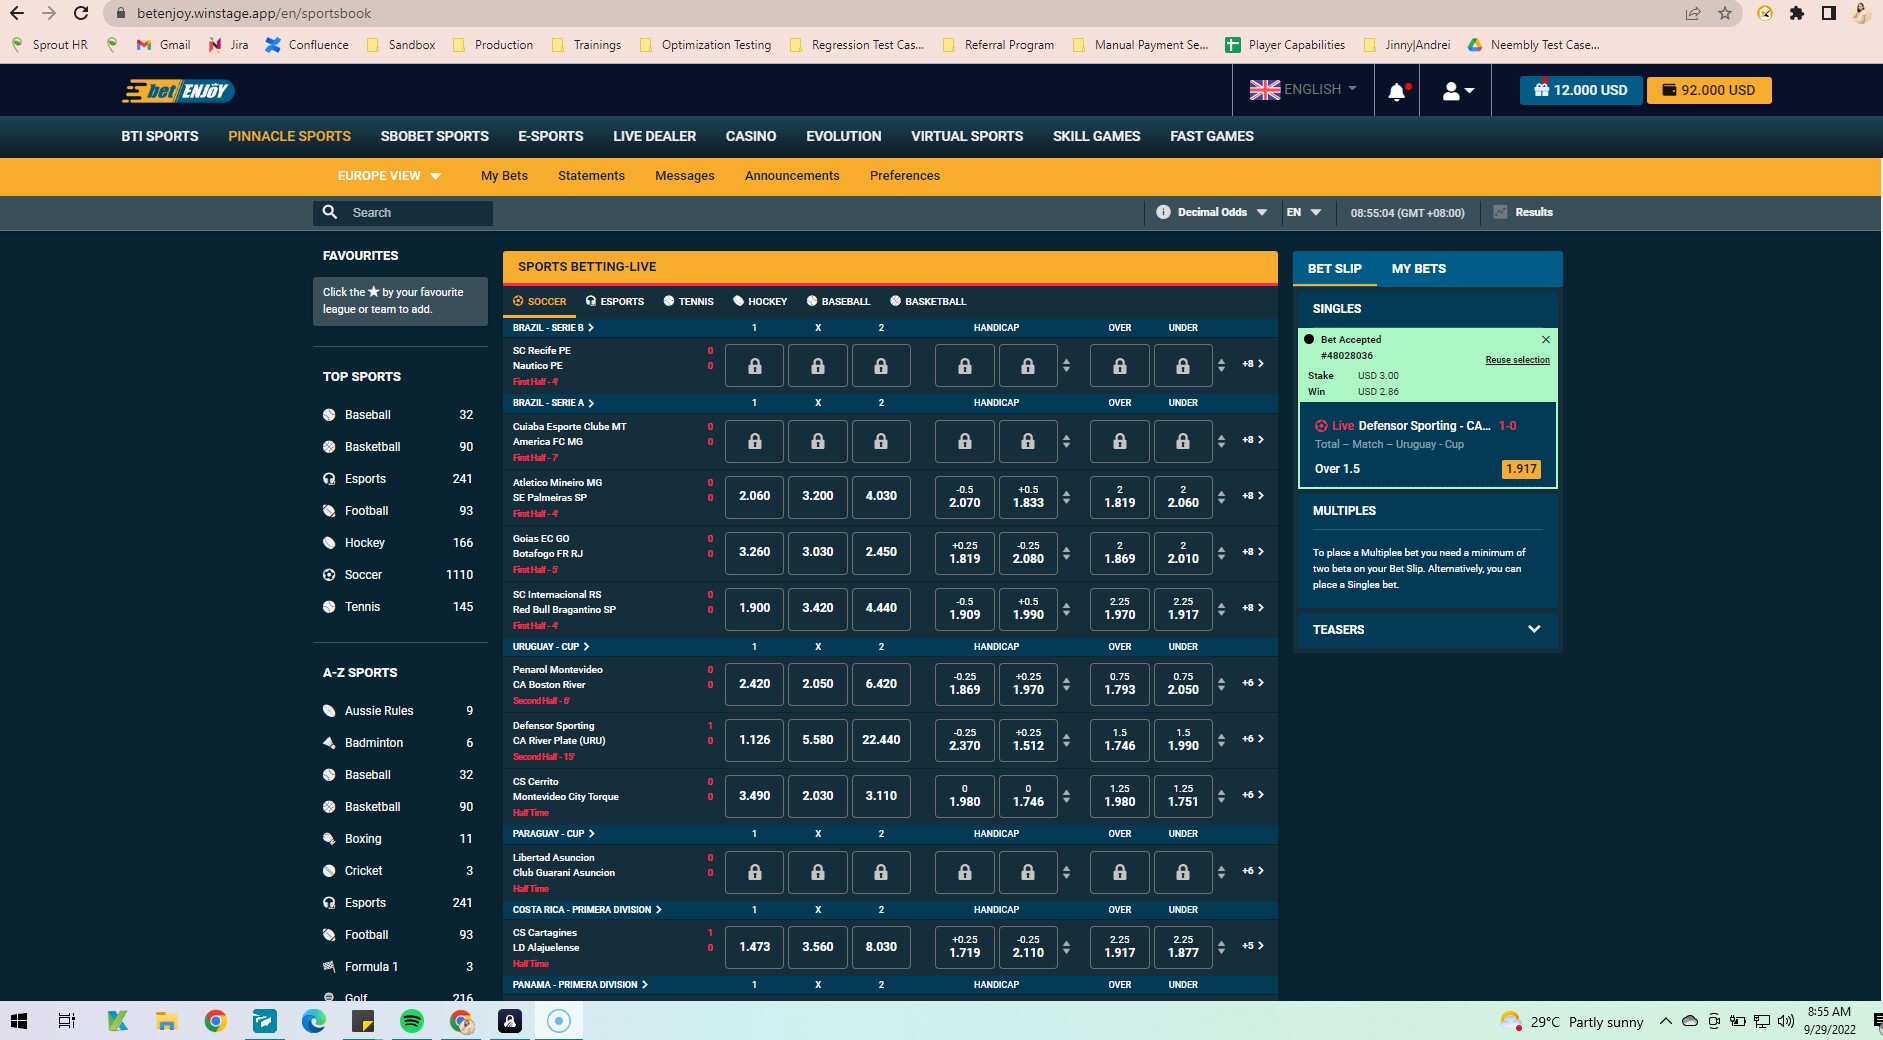The height and width of the screenshot is (1040, 1883).
Task: Click the notification bell icon
Action: coord(1398,90)
